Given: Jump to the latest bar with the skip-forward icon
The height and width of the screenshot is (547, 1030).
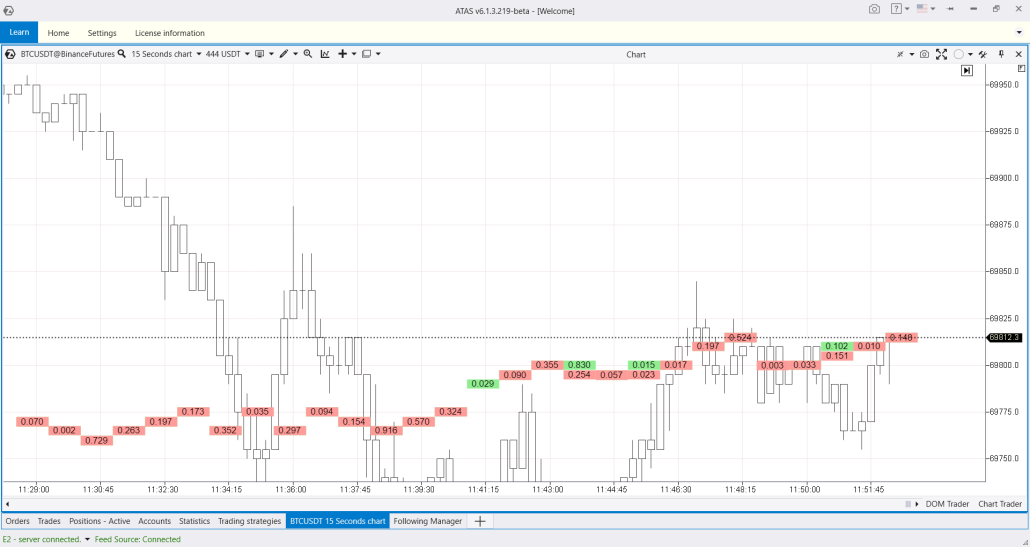Looking at the screenshot, I should [967, 70].
